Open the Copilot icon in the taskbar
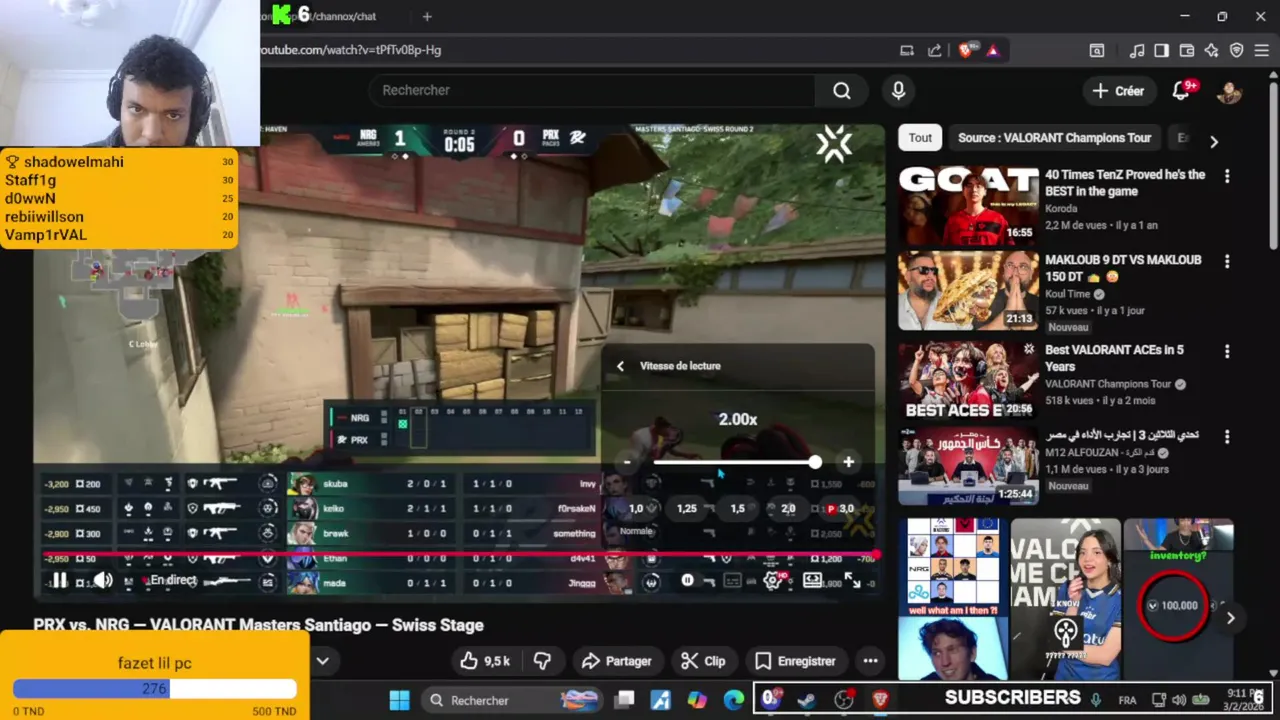This screenshot has height=720, width=1280. 697,700
